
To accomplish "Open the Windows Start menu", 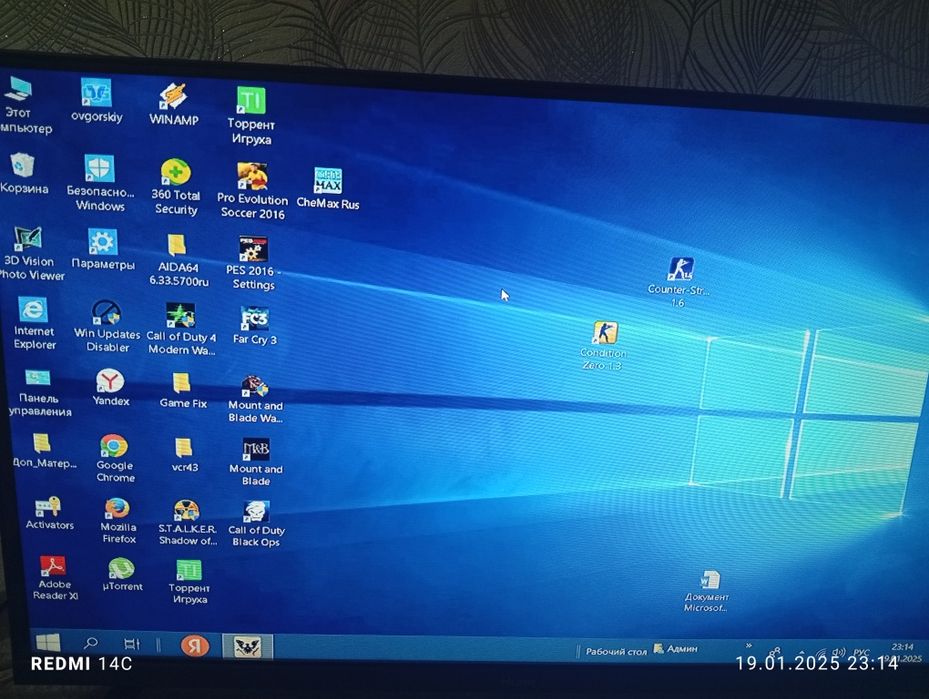I will [48, 643].
